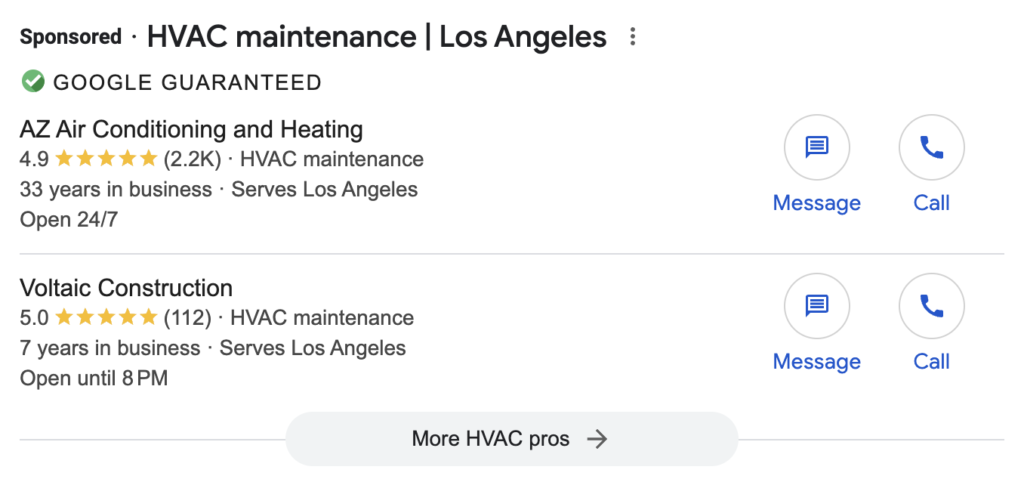Click the GOOGLE GUARANTEED text label

pos(187,82)
